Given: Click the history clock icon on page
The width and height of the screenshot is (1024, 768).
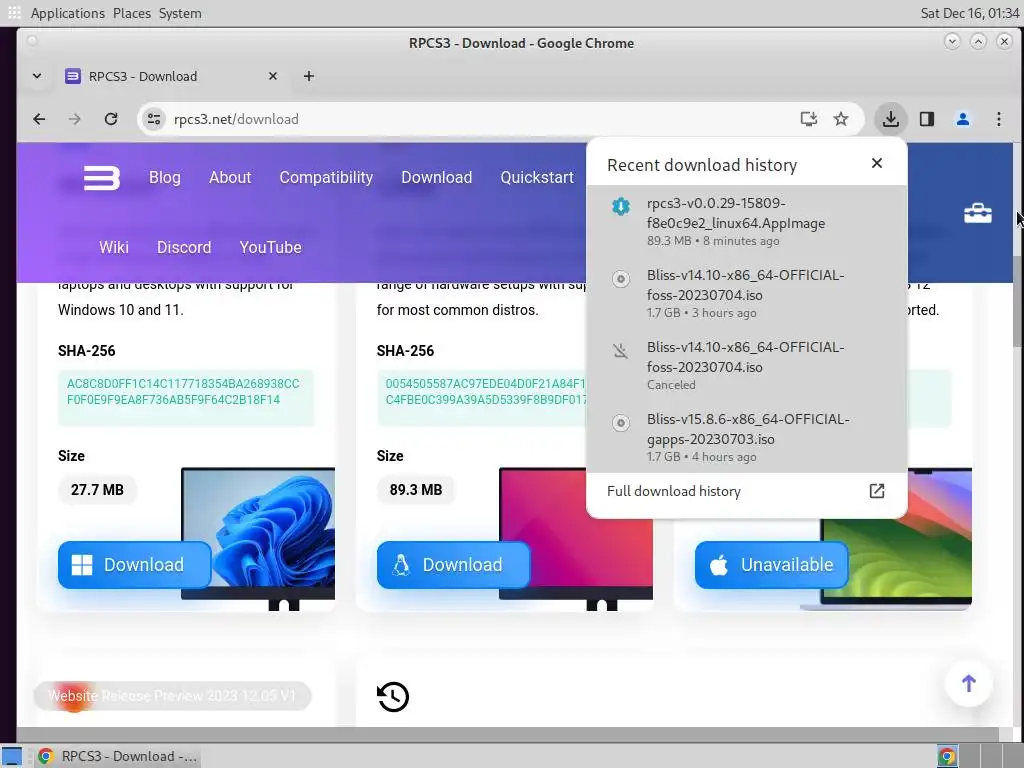Looking at the screenshot, I should pos(393,697).
